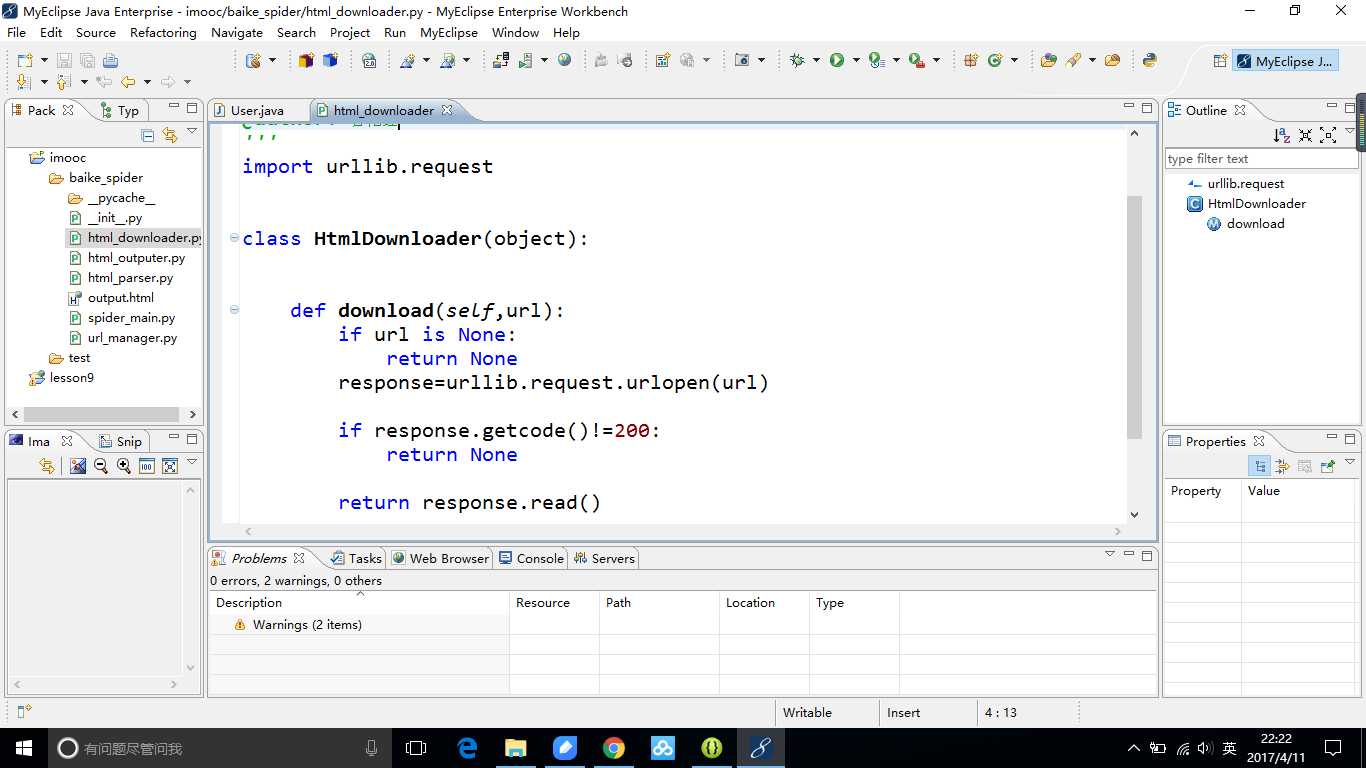Click the Sort icon in Outline view
Screen dimensions: 1366x768
coord(1282,135)
